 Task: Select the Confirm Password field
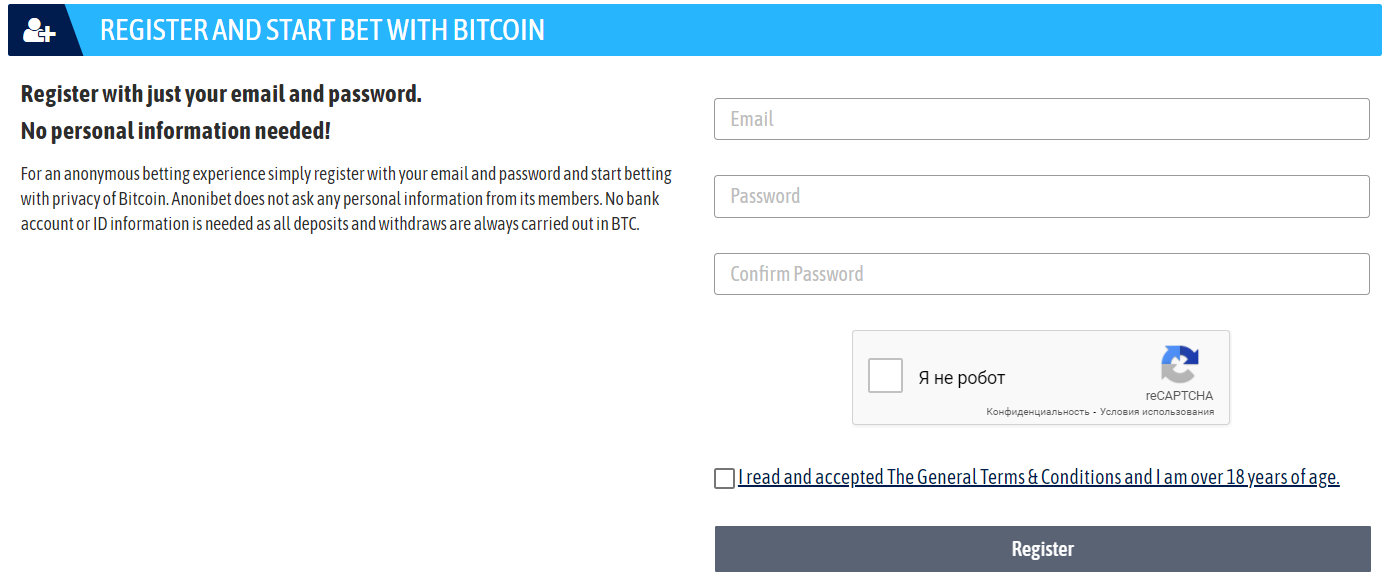1041,274
